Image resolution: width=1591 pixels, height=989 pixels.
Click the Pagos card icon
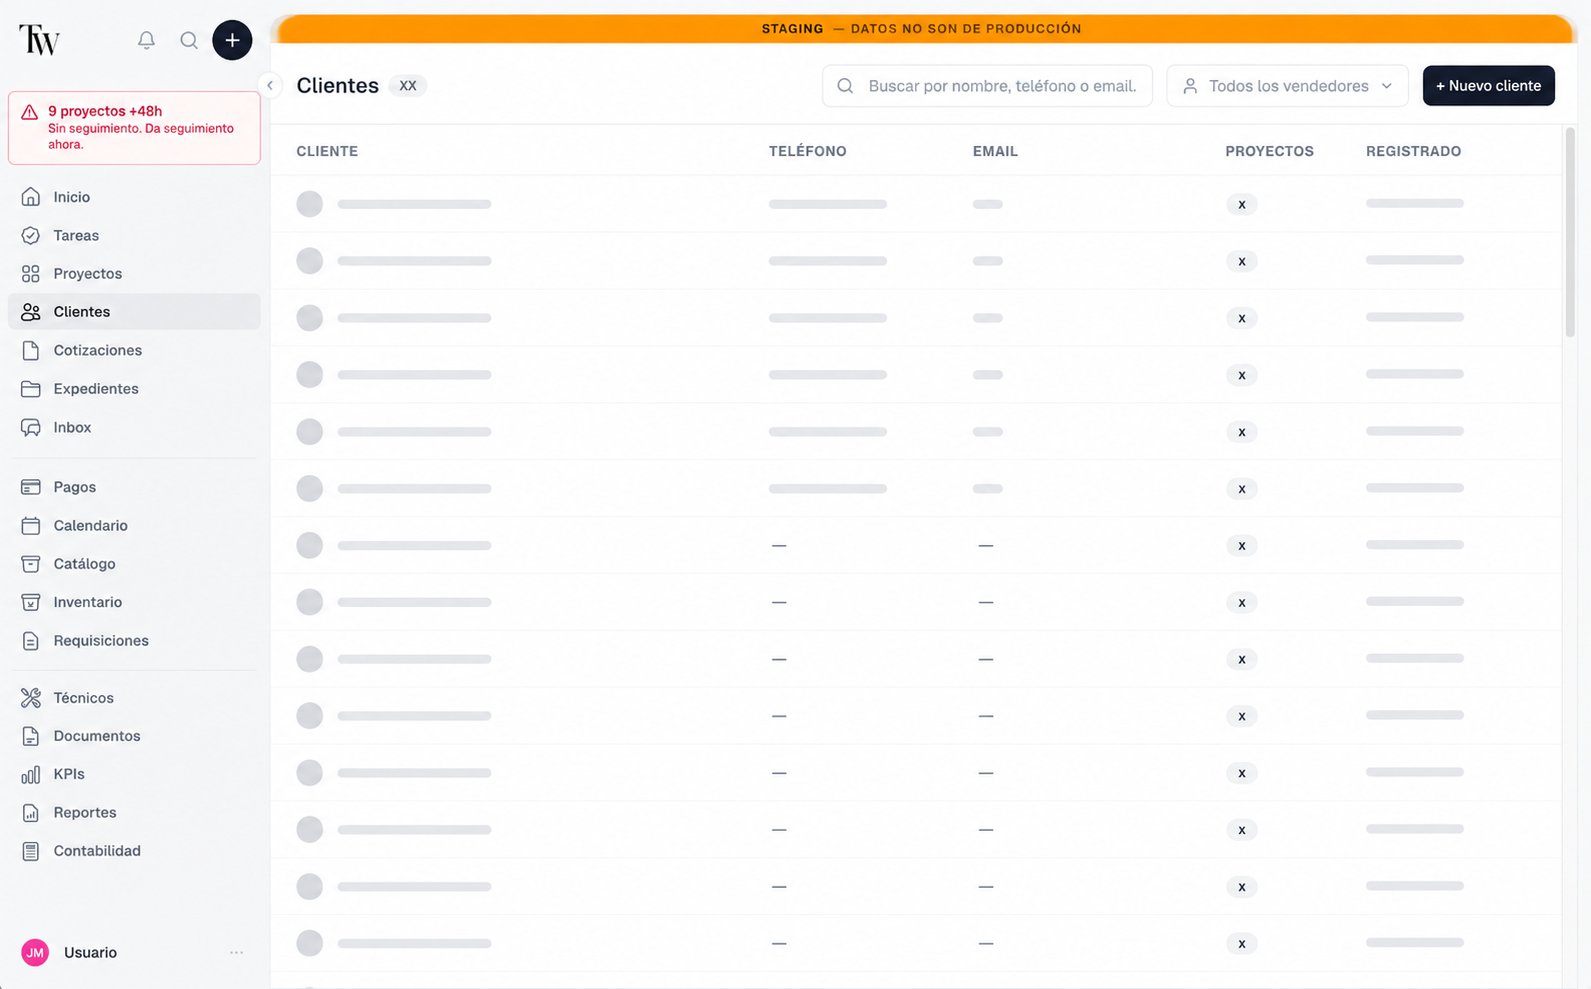coord(31,487)
